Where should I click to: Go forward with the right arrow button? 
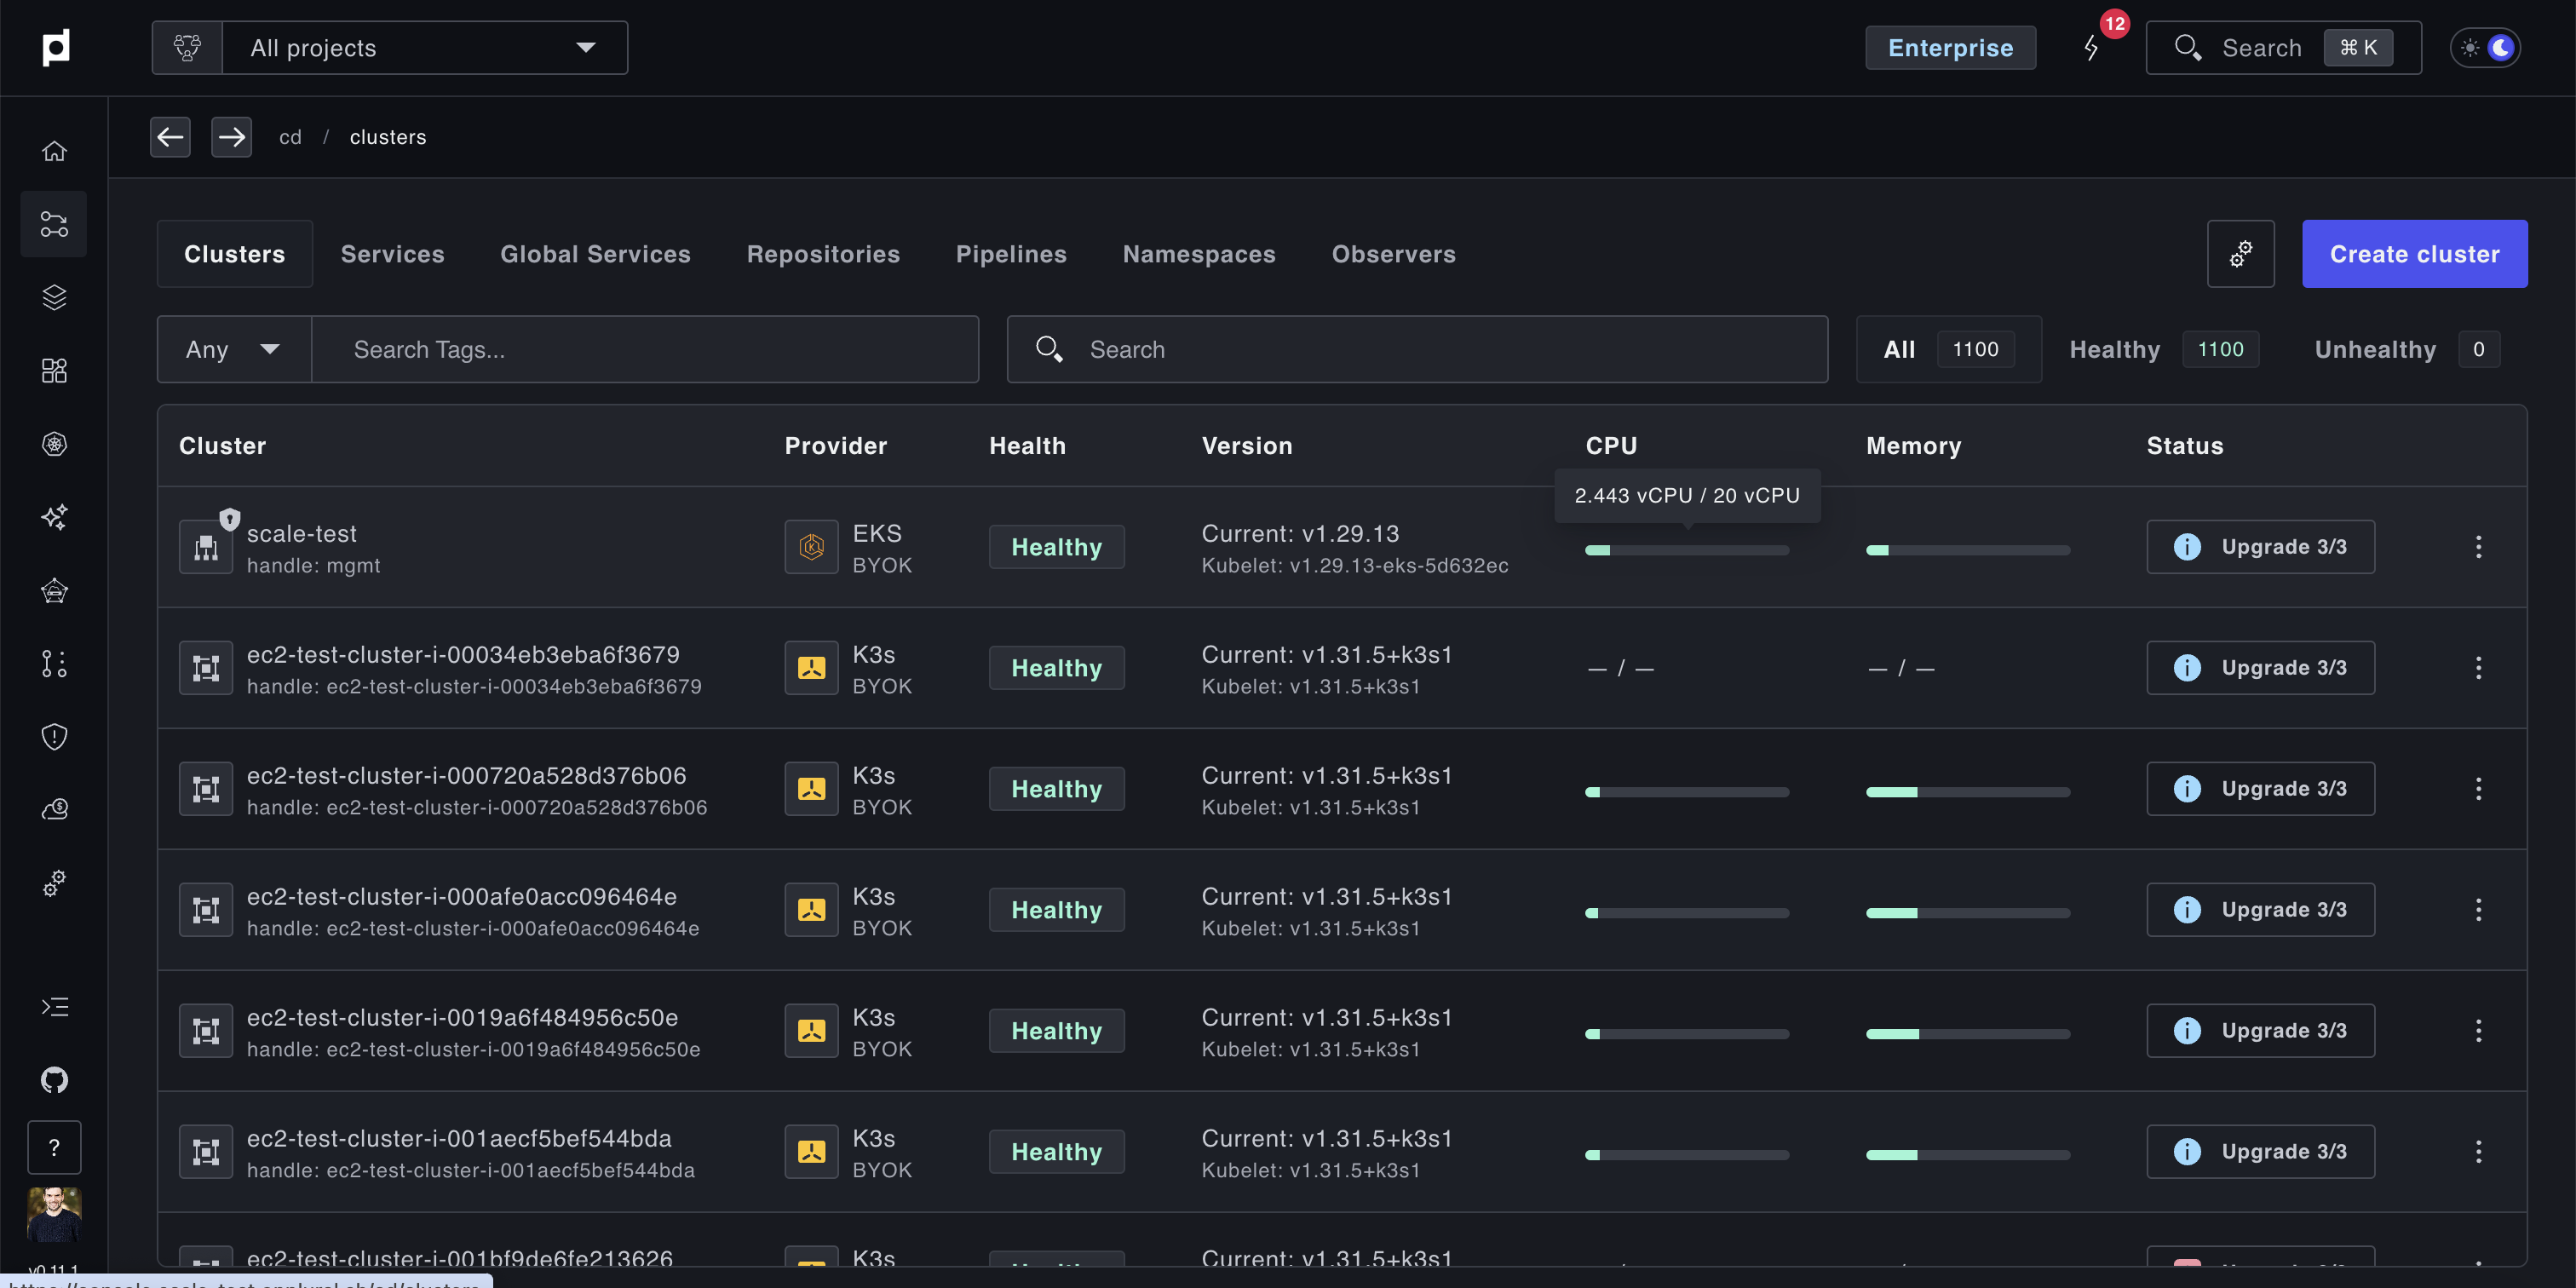(x=232, y=137)
